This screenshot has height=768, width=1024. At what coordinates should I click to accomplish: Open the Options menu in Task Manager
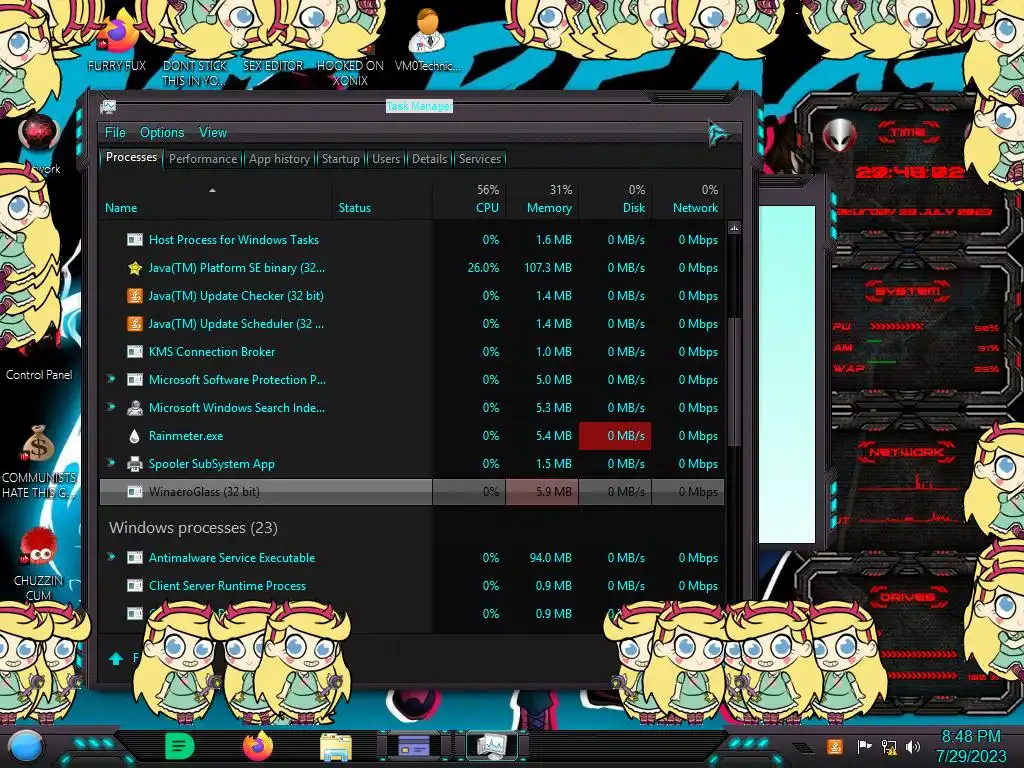(x=162, y=133)
